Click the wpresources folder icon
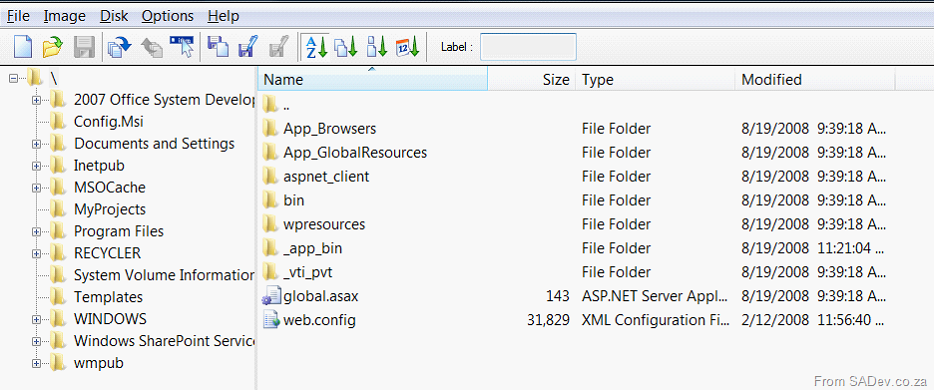The width and height of the screenshot is (934, 390). [x=270, y=224]
